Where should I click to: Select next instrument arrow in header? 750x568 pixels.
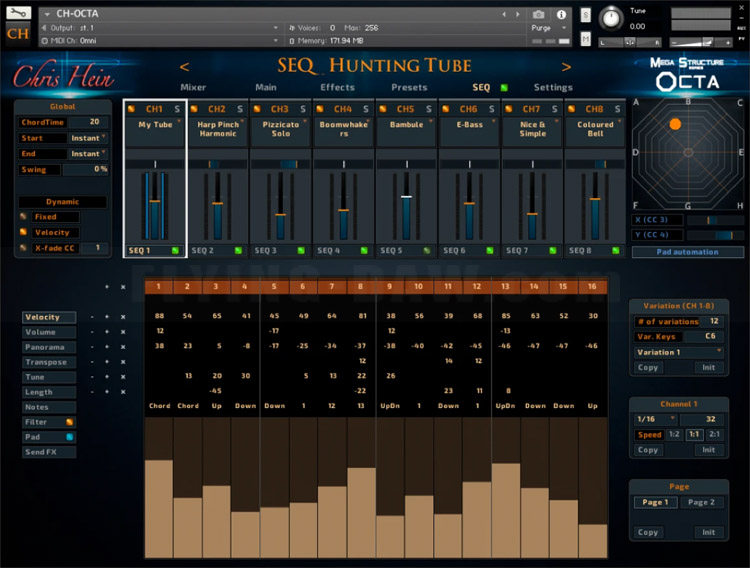coord(517,14)
